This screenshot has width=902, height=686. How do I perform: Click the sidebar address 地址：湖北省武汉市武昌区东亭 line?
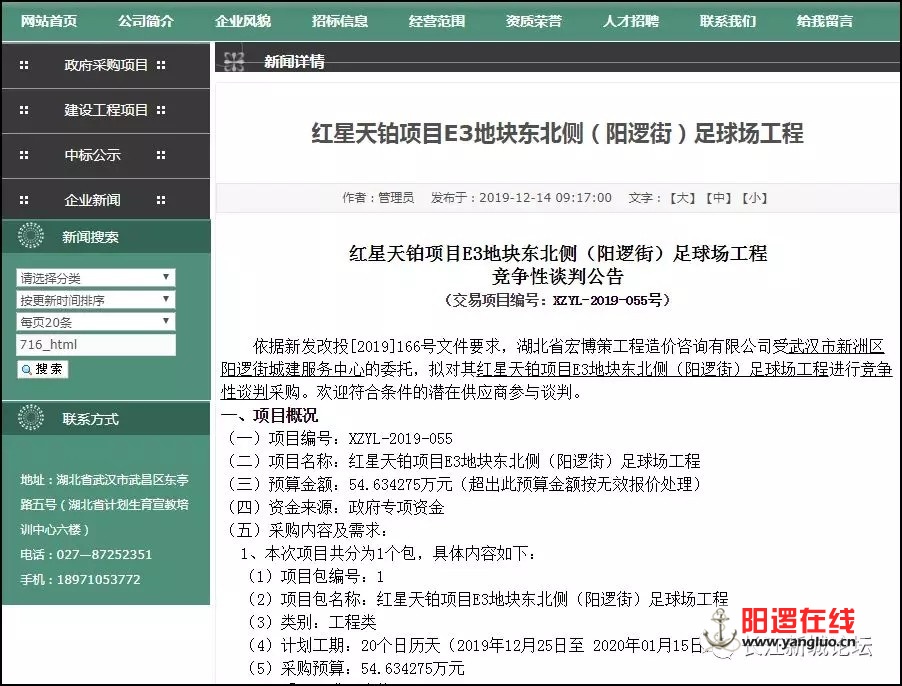[104, 480]
